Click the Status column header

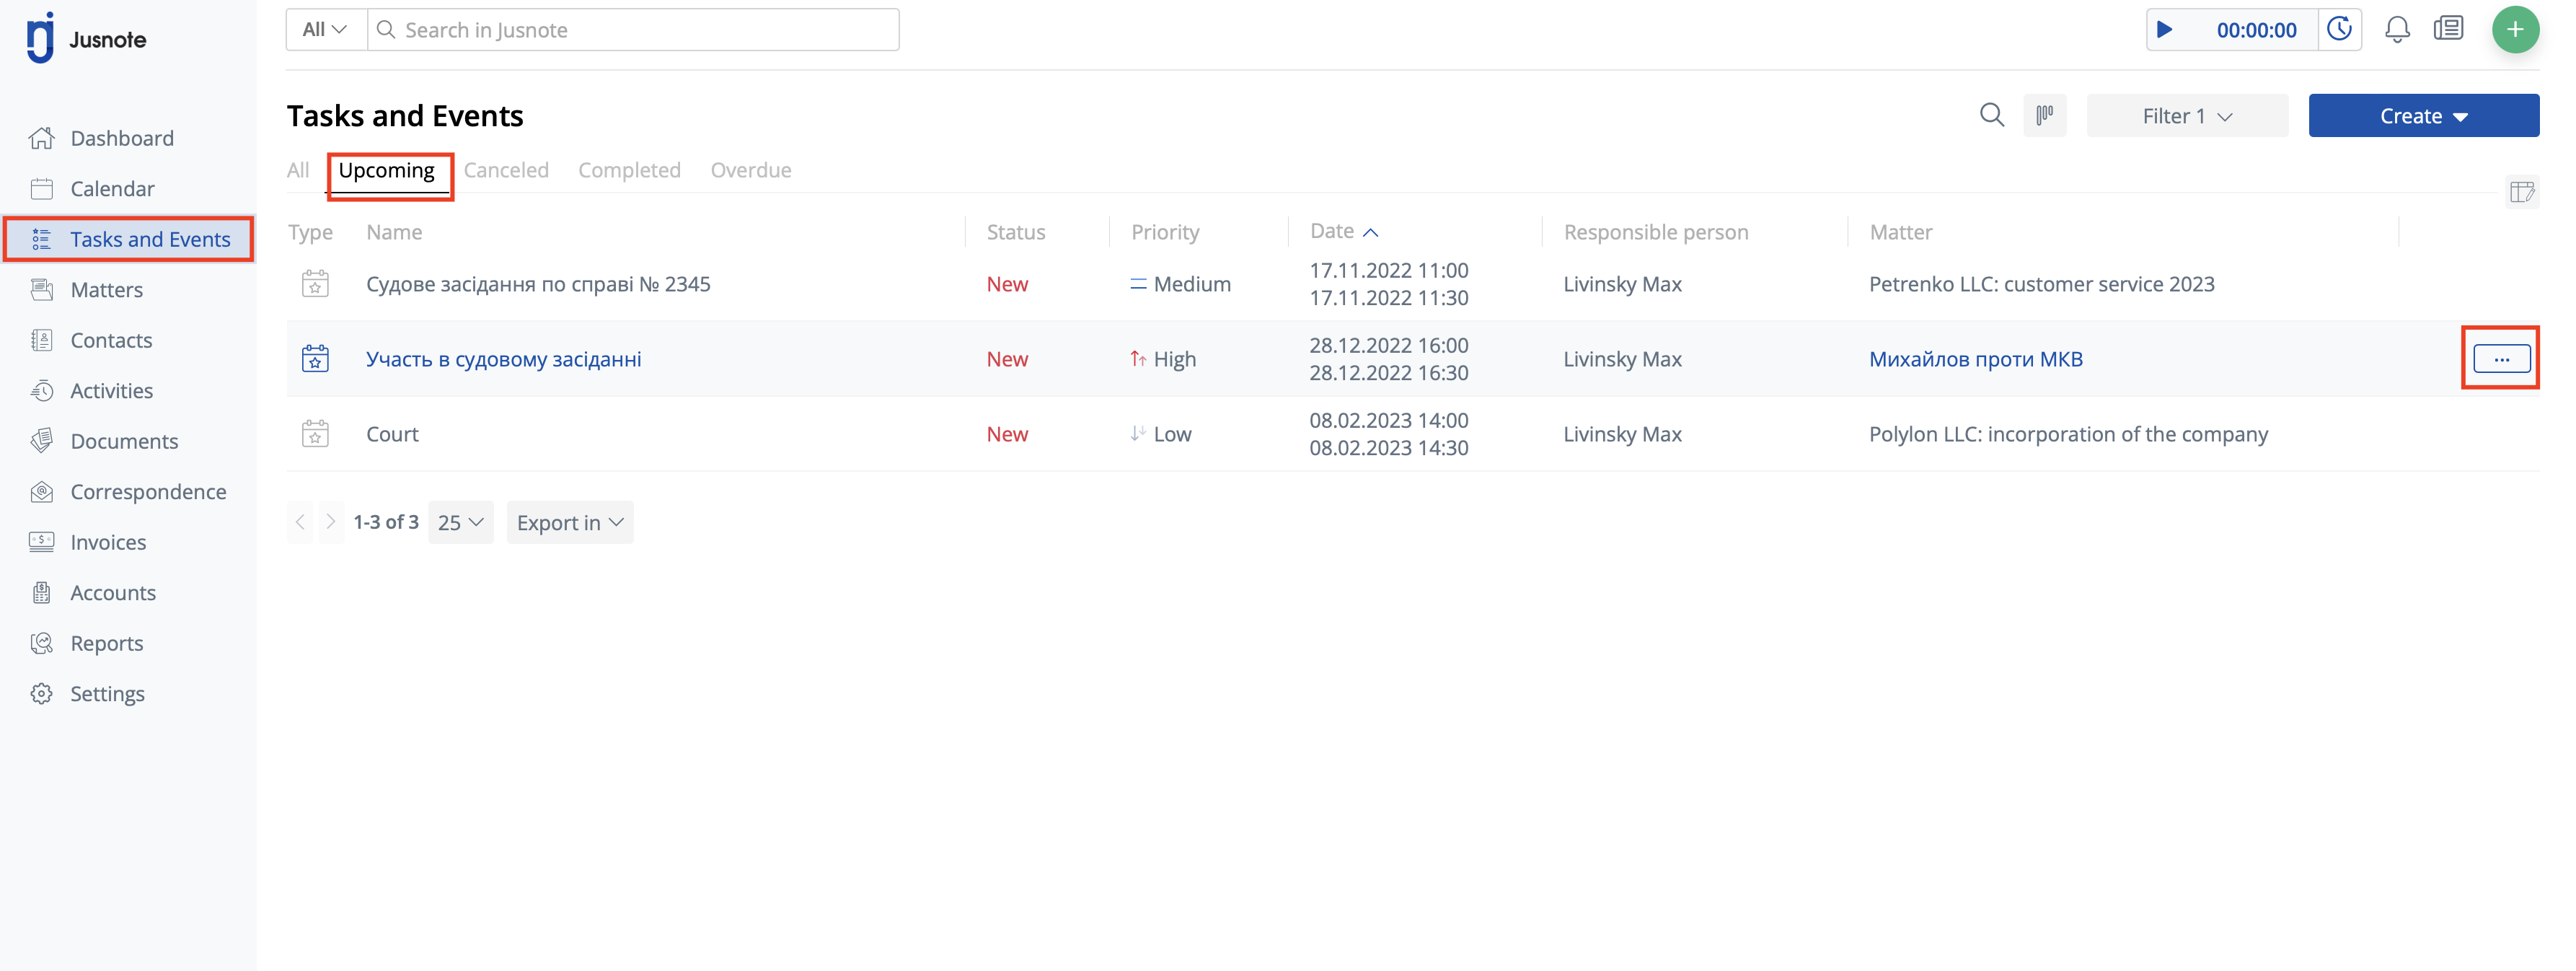tap(1016, 232)
